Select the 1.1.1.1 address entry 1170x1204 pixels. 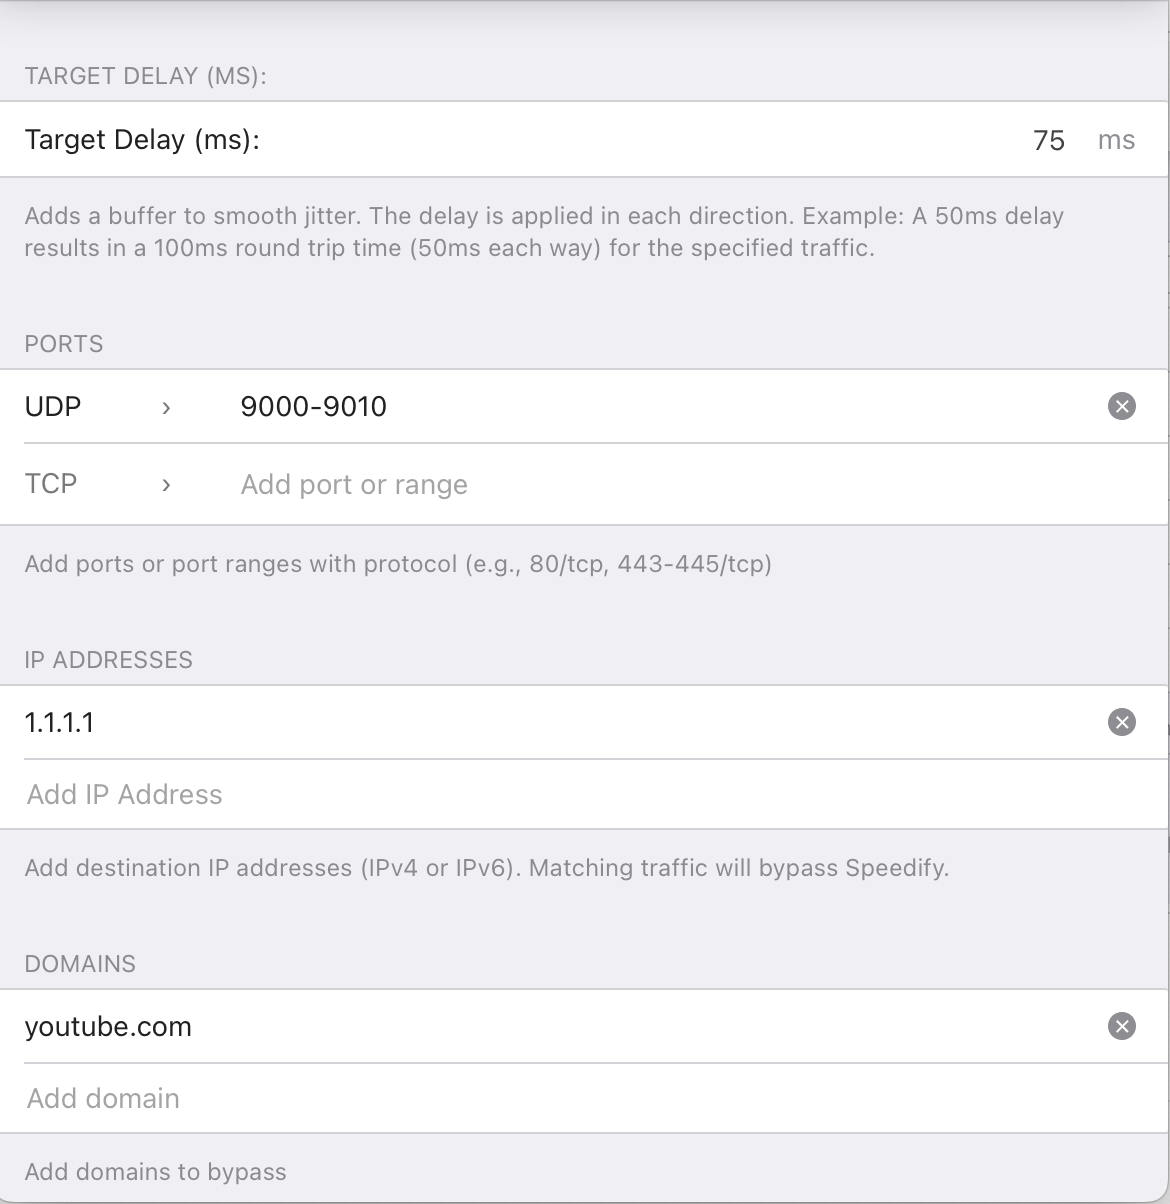[x=60, y=722]
